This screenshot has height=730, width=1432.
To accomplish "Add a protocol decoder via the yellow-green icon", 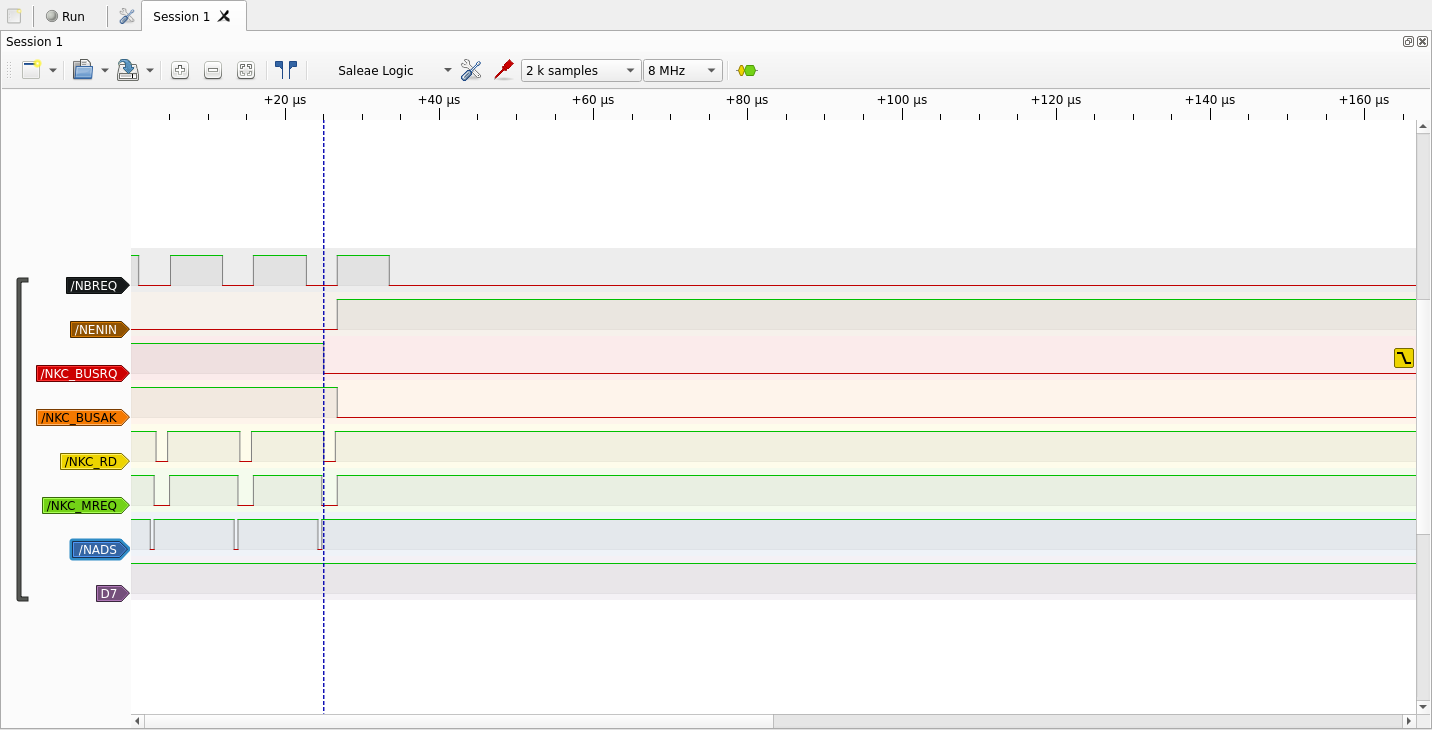I will 746,70.
